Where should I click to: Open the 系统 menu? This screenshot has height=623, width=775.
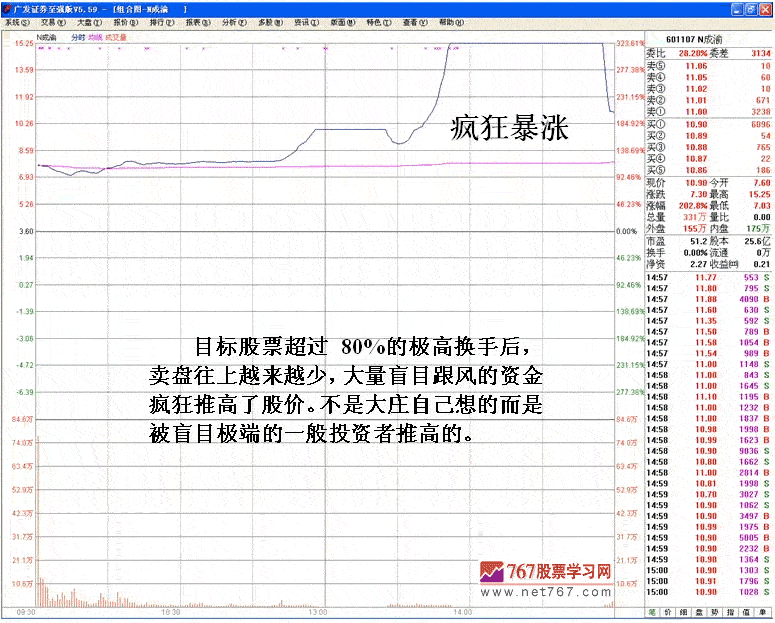pos(16,21)
